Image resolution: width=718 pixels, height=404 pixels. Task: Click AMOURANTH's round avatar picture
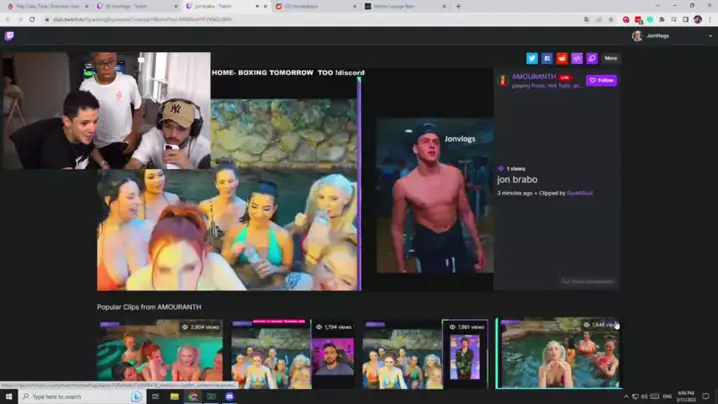pyautogui.click(x=503, y=80)
